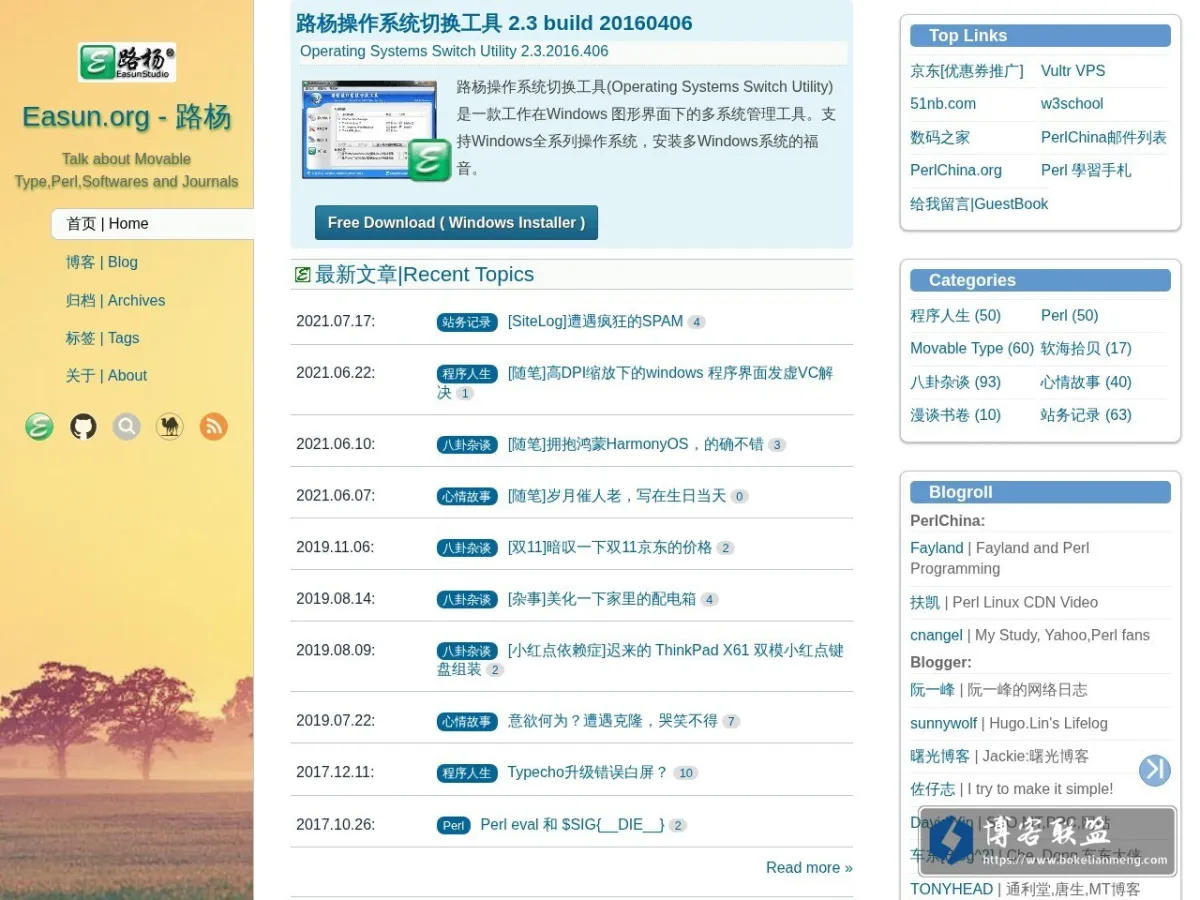Viewport: 1200px width, 900px height.
Task: Click 心情故事 tag on 2021.06.07 post
Action: point(467,497)
